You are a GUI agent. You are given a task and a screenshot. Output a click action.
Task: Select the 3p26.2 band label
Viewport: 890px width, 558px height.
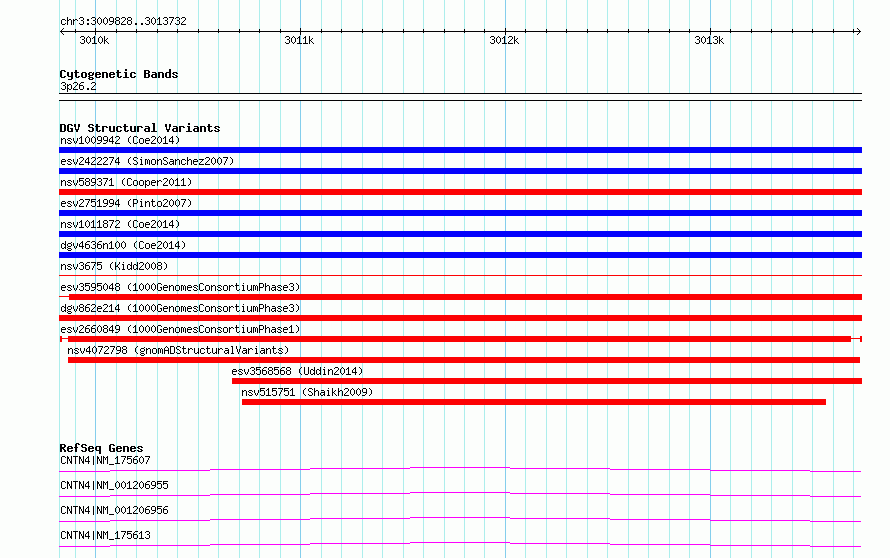tap(78, 86)
